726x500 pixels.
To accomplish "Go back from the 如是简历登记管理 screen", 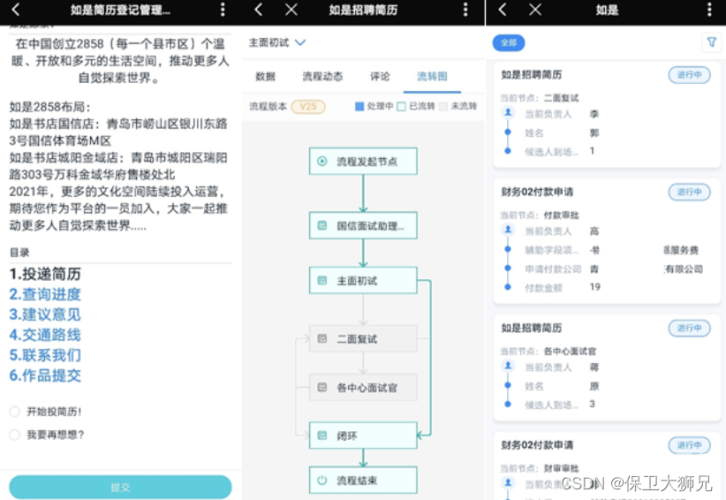I will (x=16, y=10).
